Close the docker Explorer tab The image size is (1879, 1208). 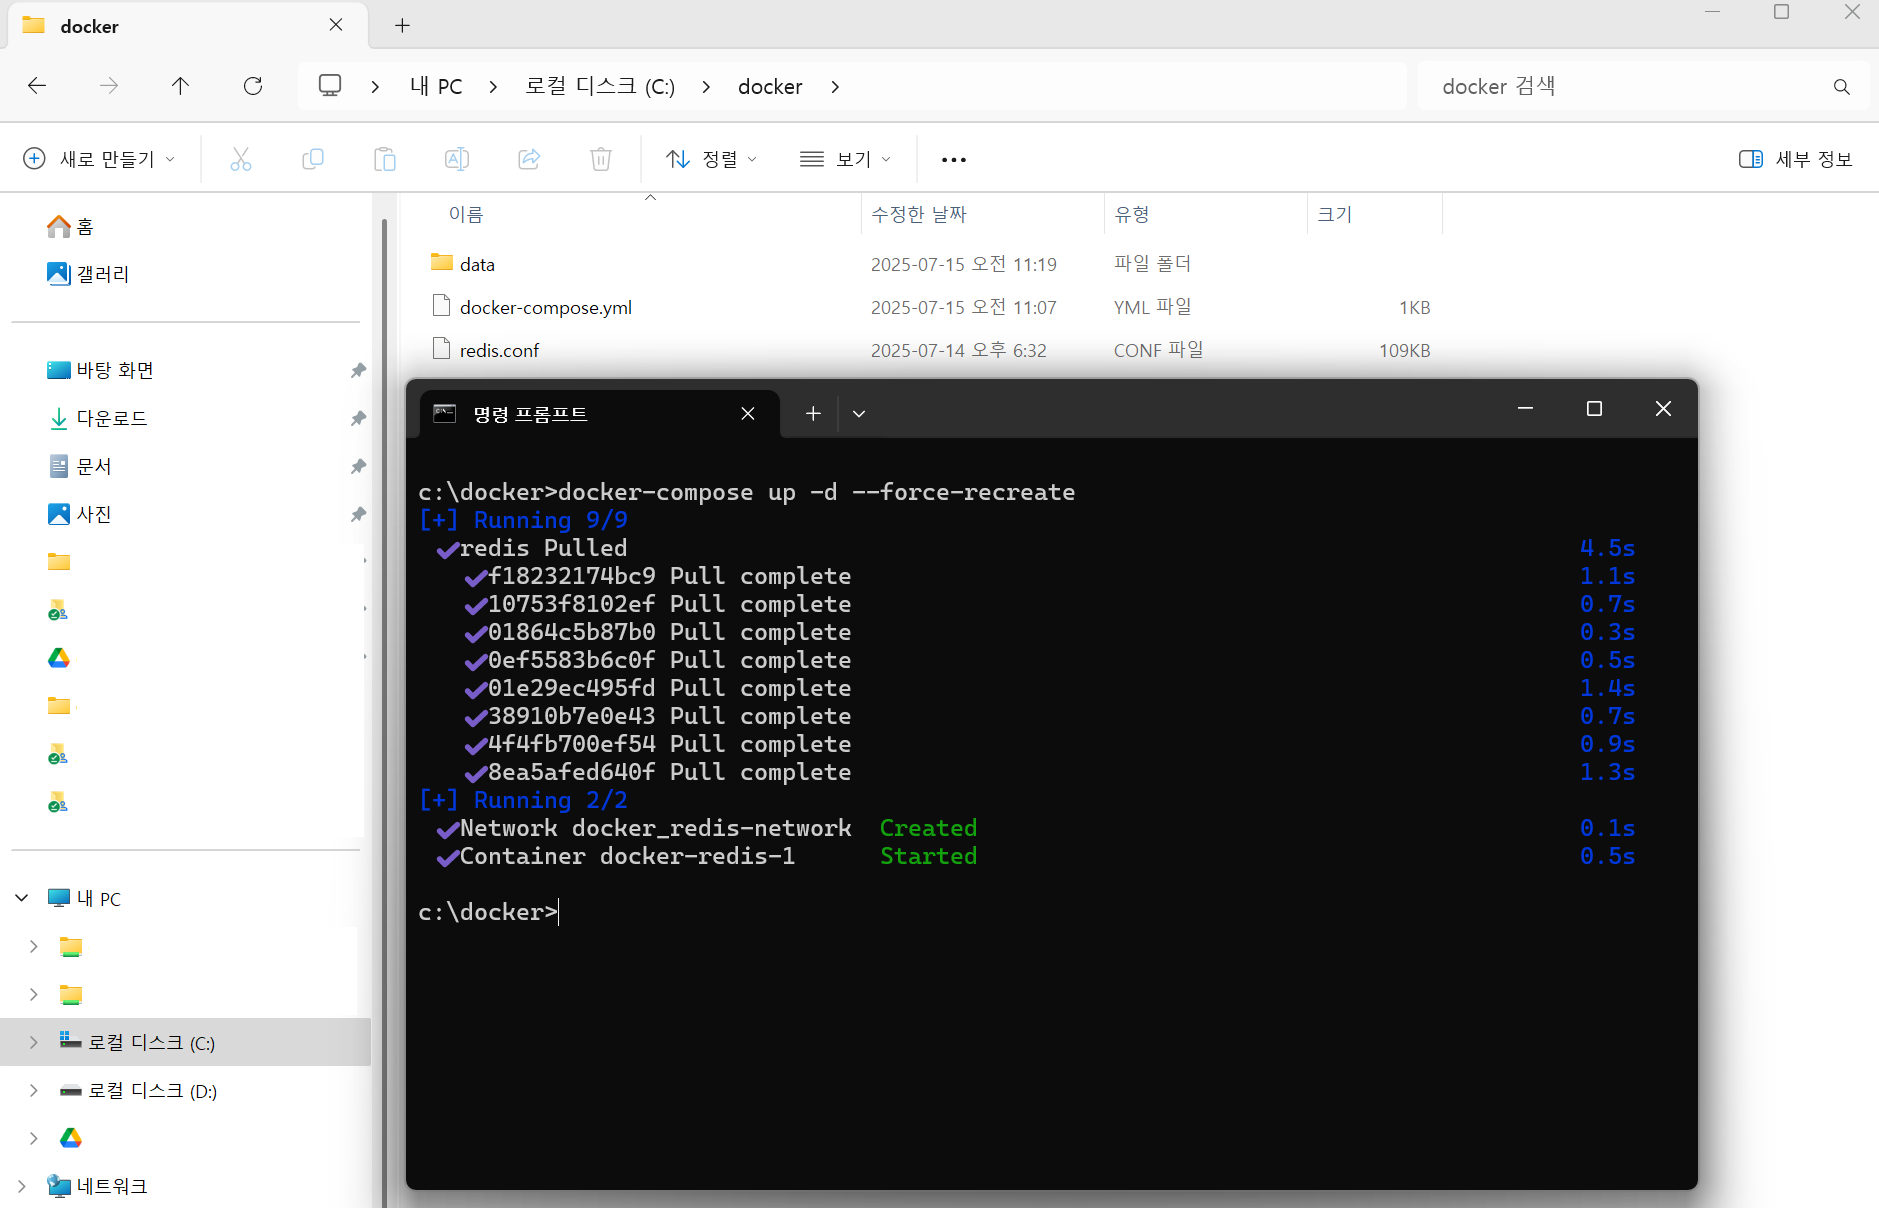coord(336,25)
